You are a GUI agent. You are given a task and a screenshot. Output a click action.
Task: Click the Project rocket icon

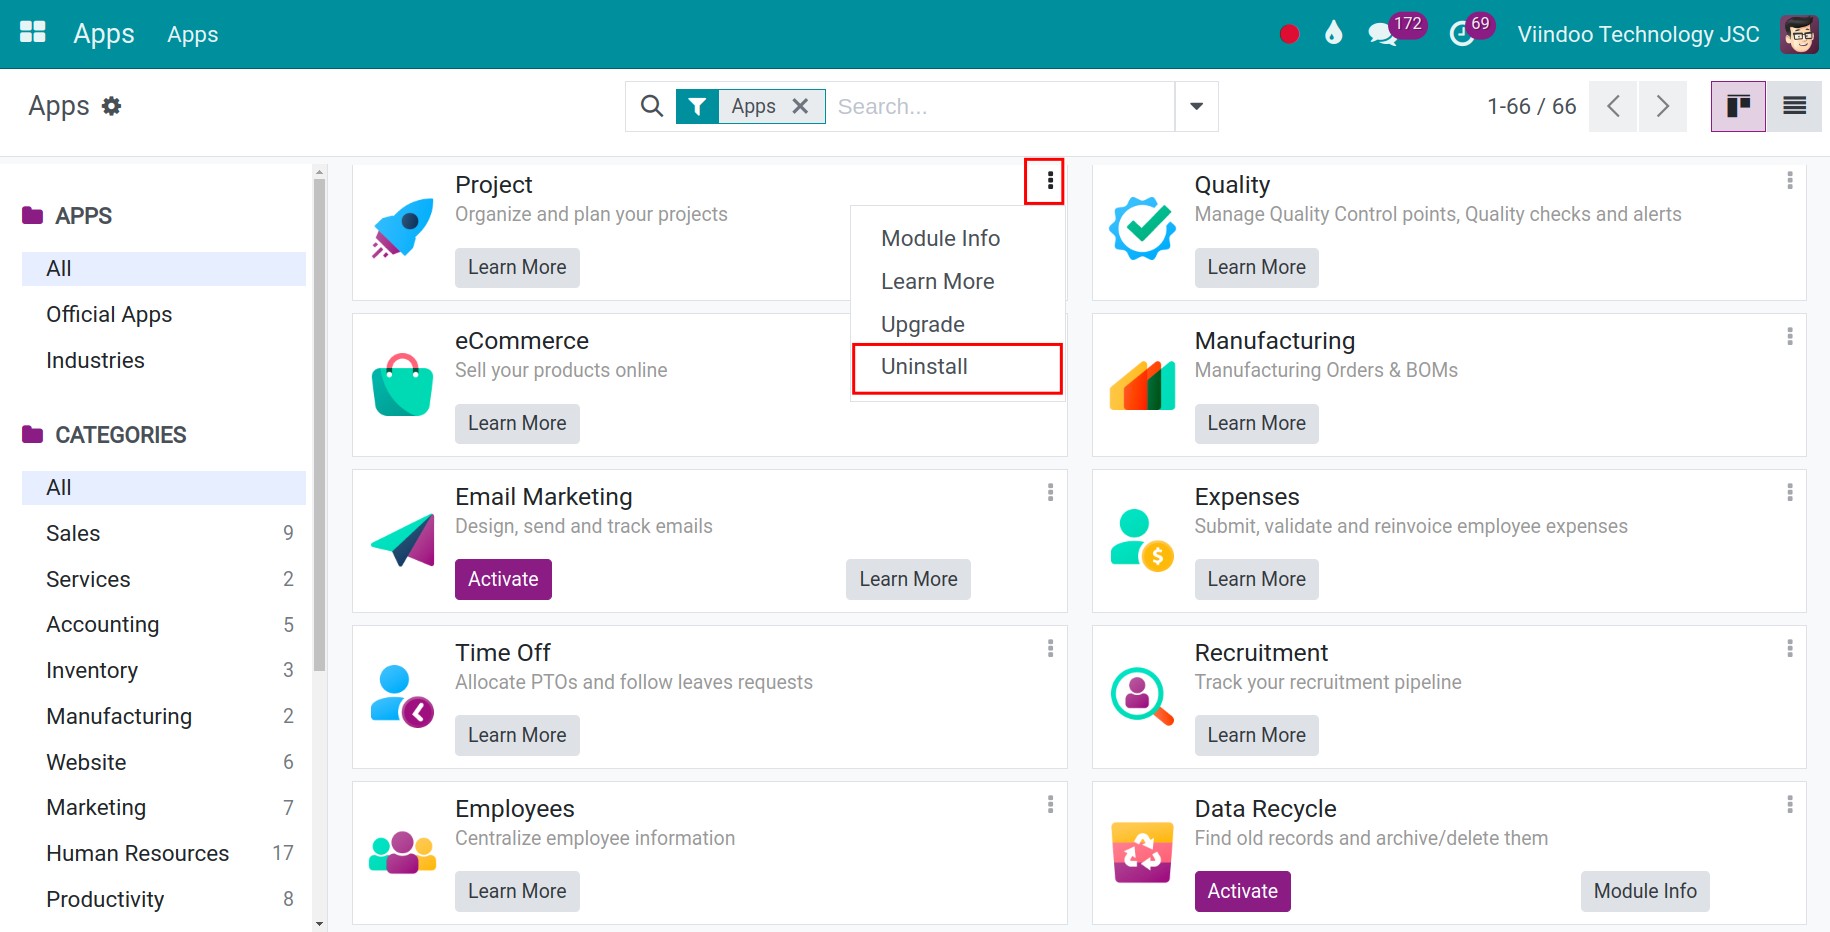(x=402, y=228)
